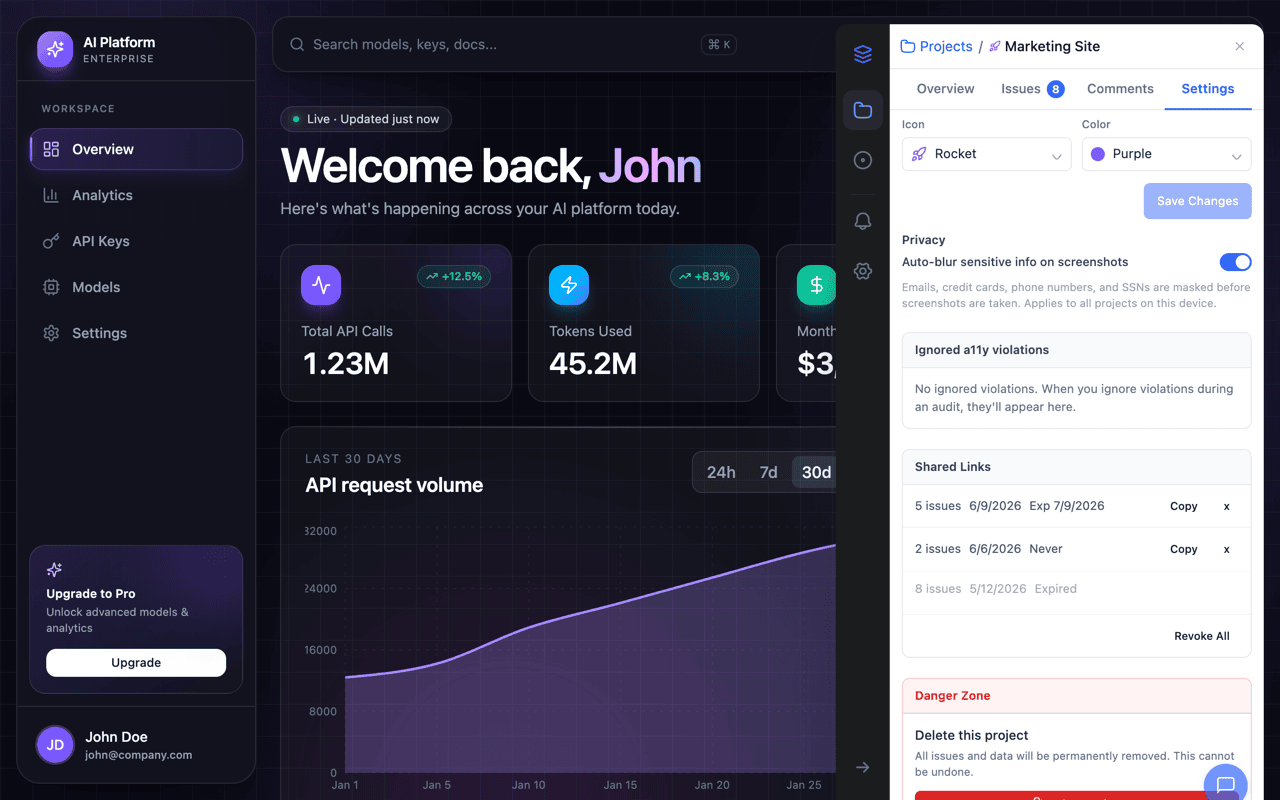This screenshot has height=800, width=1280.
Task: Open the folder icon in the panel rail
Action: (x=863, y=110)
